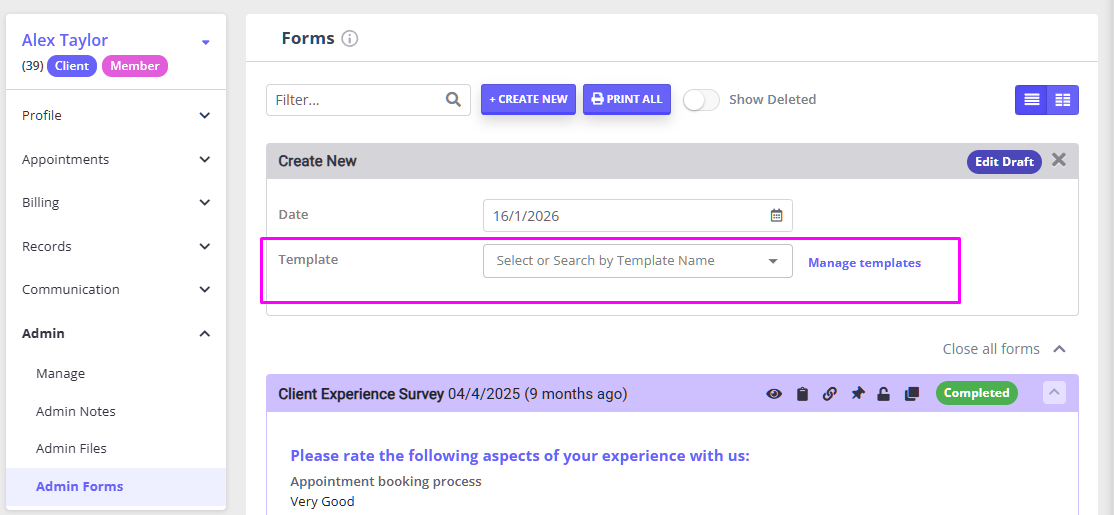Open the Manage templates link
1114x515 pixels.
864,263
